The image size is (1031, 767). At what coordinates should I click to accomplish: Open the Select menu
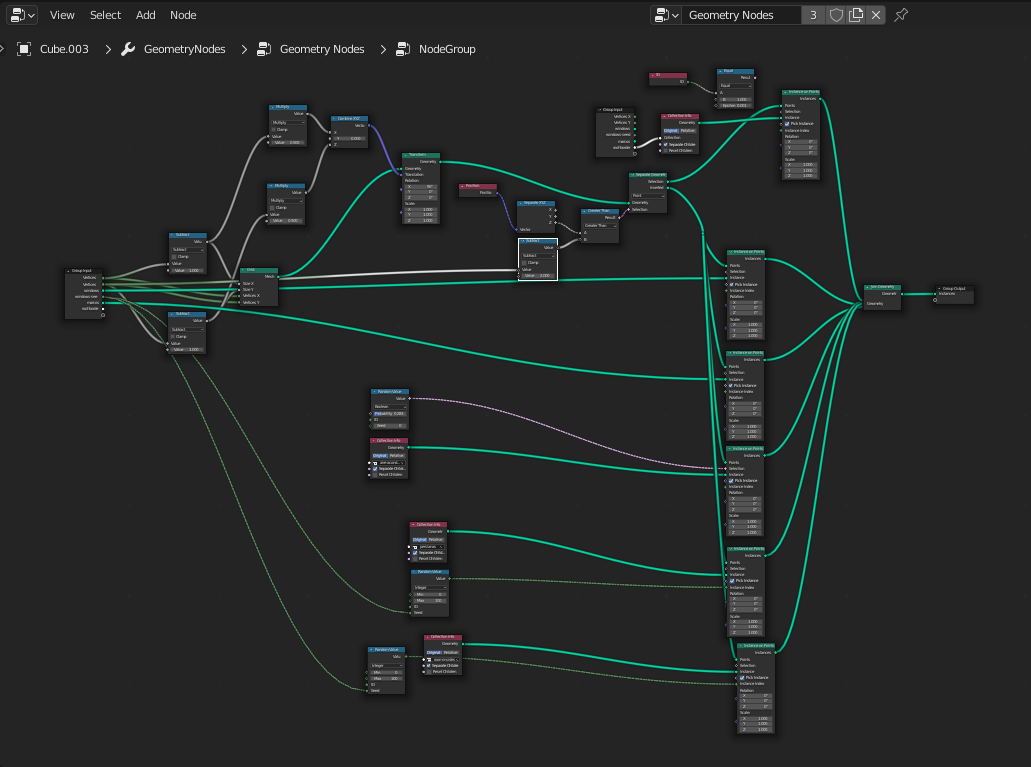[x=105, y=15]
